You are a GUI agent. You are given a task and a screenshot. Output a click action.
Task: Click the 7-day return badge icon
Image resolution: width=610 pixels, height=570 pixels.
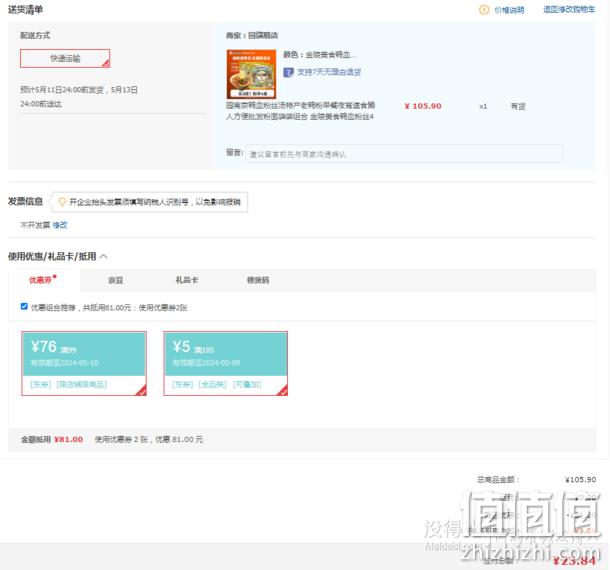(288, 72)
